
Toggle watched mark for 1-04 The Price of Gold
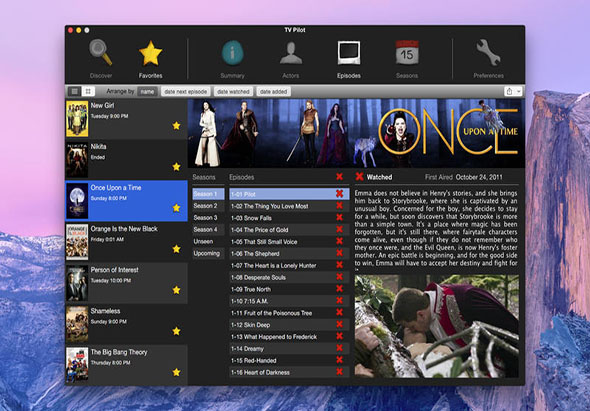pyautogui.click(x=339, y=229)
